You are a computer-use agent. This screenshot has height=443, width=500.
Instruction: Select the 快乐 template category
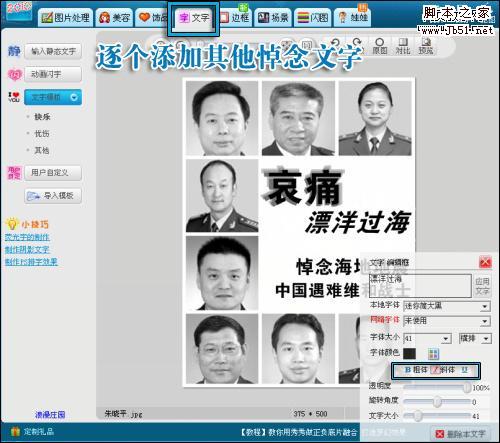point(42,117)
